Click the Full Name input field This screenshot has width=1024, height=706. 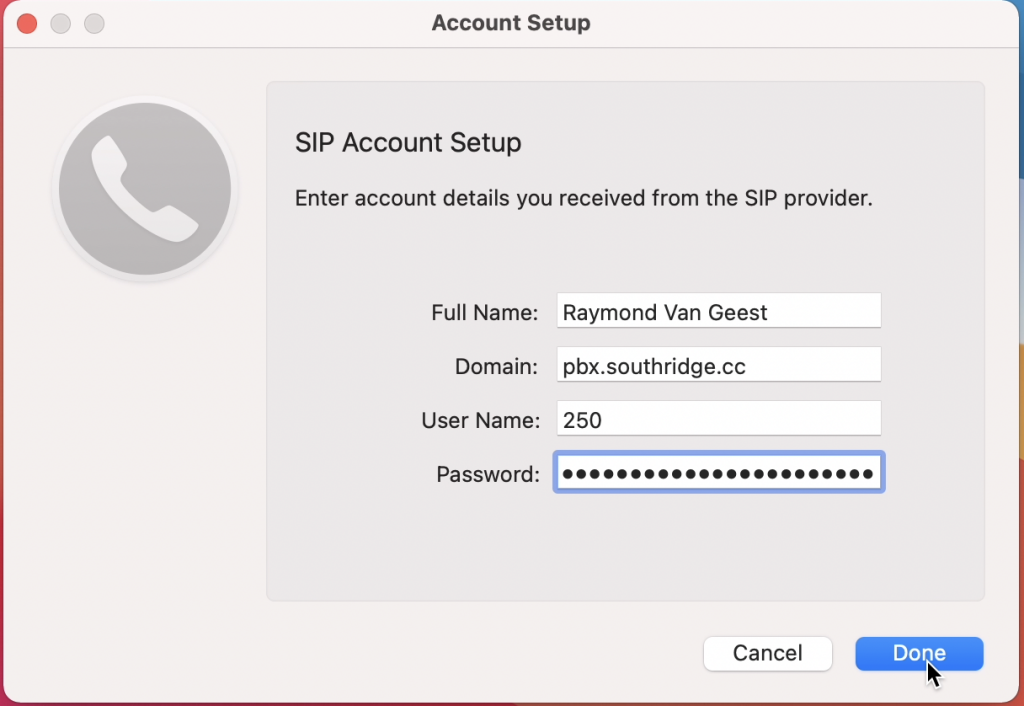[x=718, y=312]
